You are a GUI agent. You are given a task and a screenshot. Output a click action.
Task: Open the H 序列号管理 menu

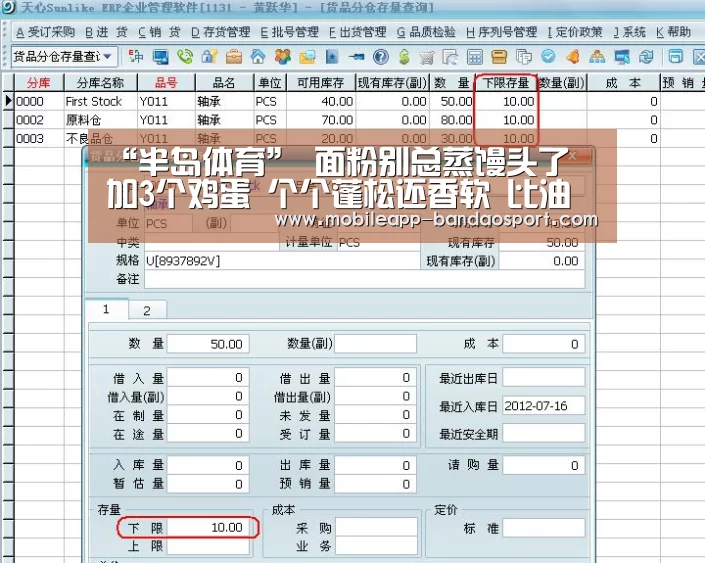pos(501,32)
